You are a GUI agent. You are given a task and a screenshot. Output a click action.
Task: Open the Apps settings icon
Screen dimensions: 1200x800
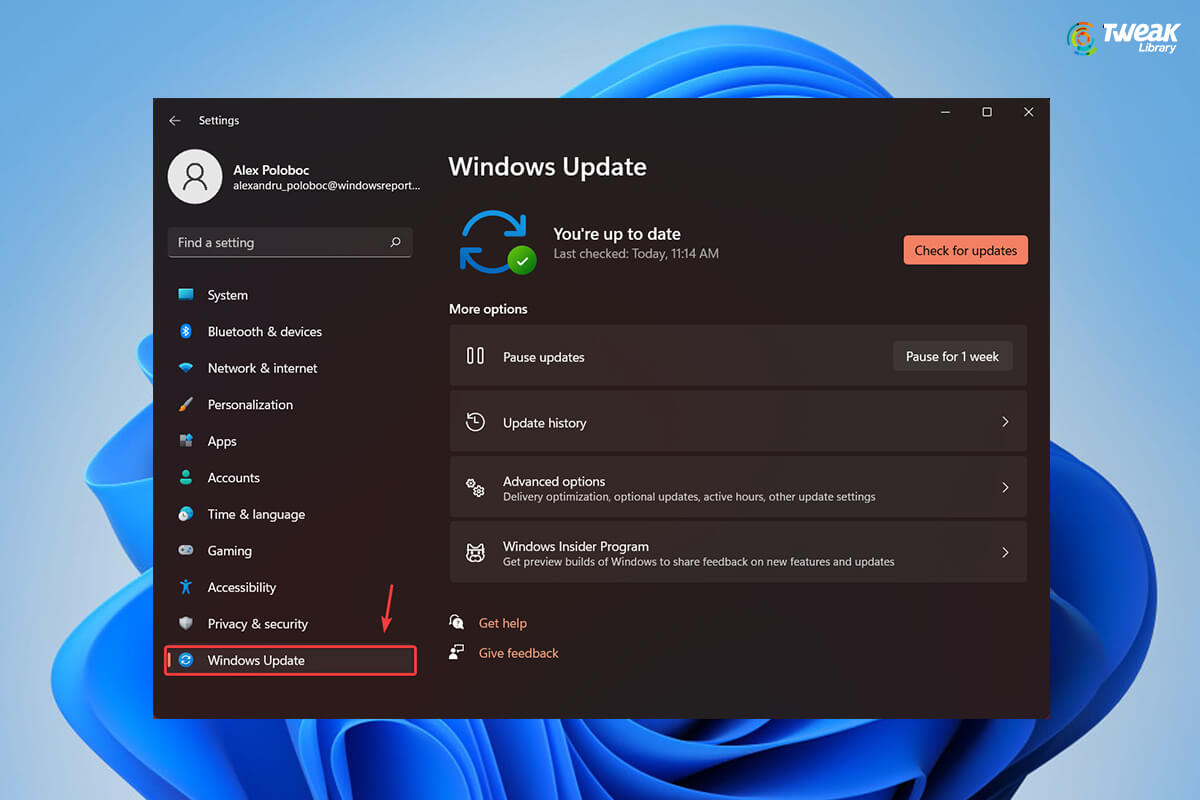click(186, 441)
